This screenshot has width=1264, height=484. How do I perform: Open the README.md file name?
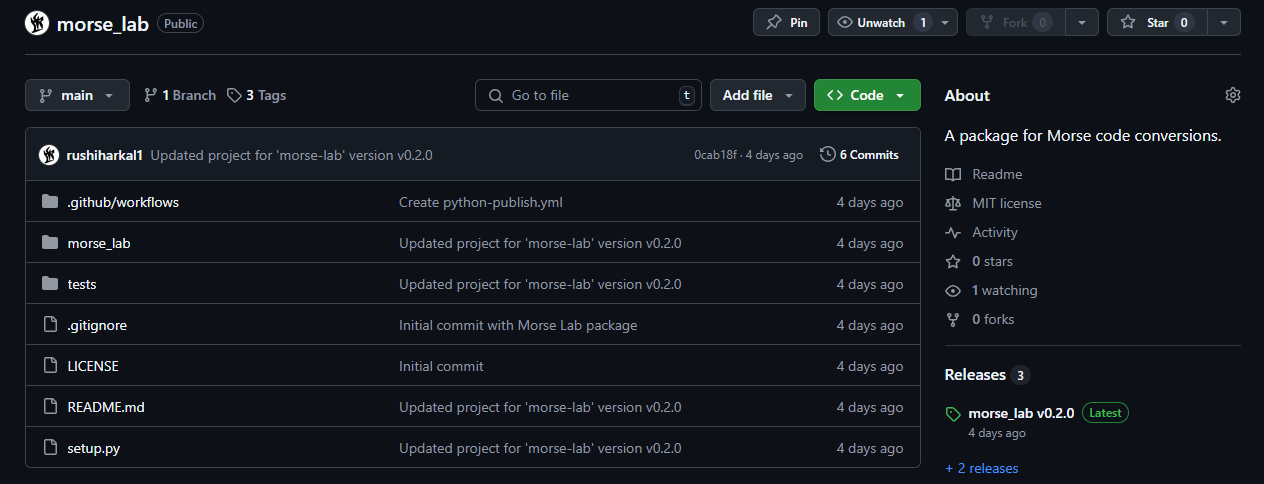pyautogui.click(x=106, y=407)
